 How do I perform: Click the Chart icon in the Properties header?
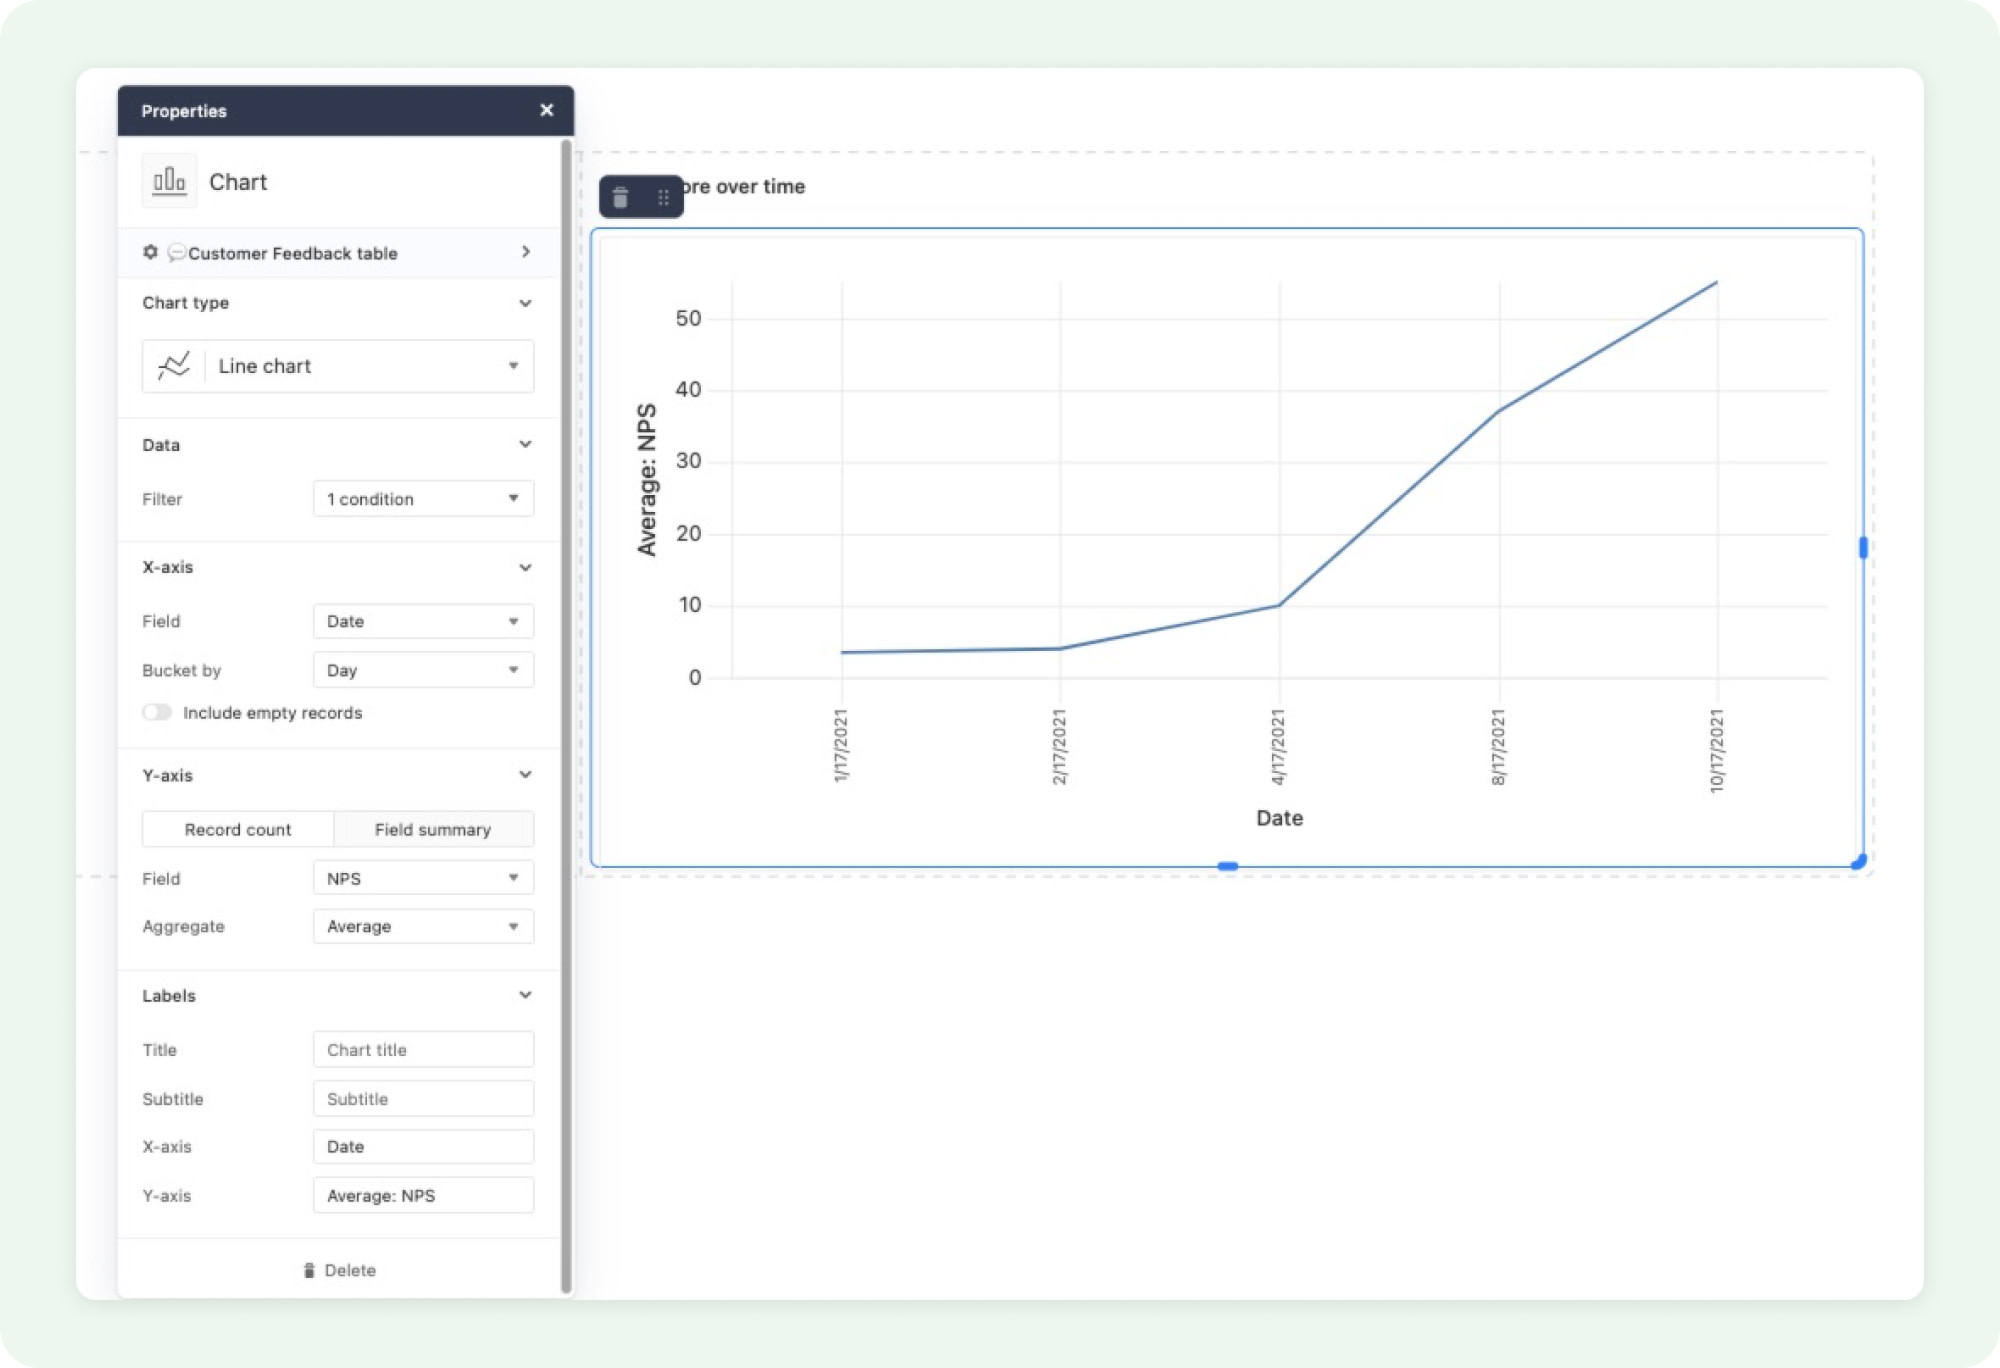coord(169,181)
